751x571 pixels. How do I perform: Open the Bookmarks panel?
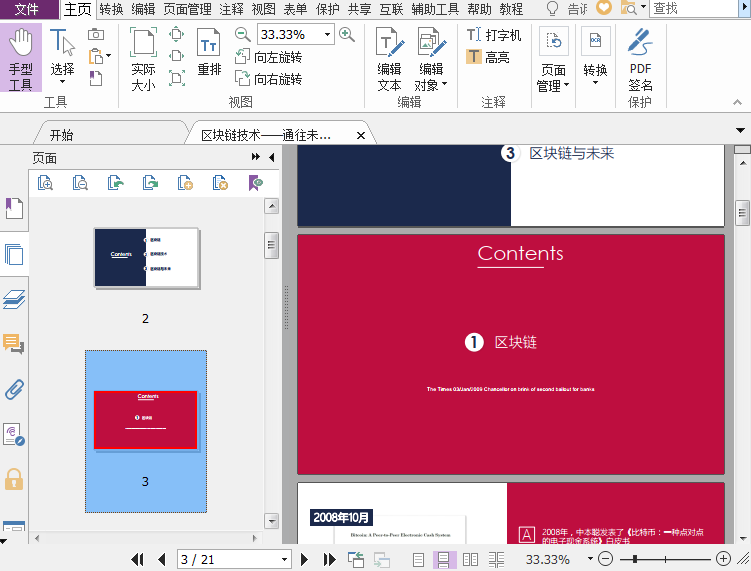click(14, 208)
